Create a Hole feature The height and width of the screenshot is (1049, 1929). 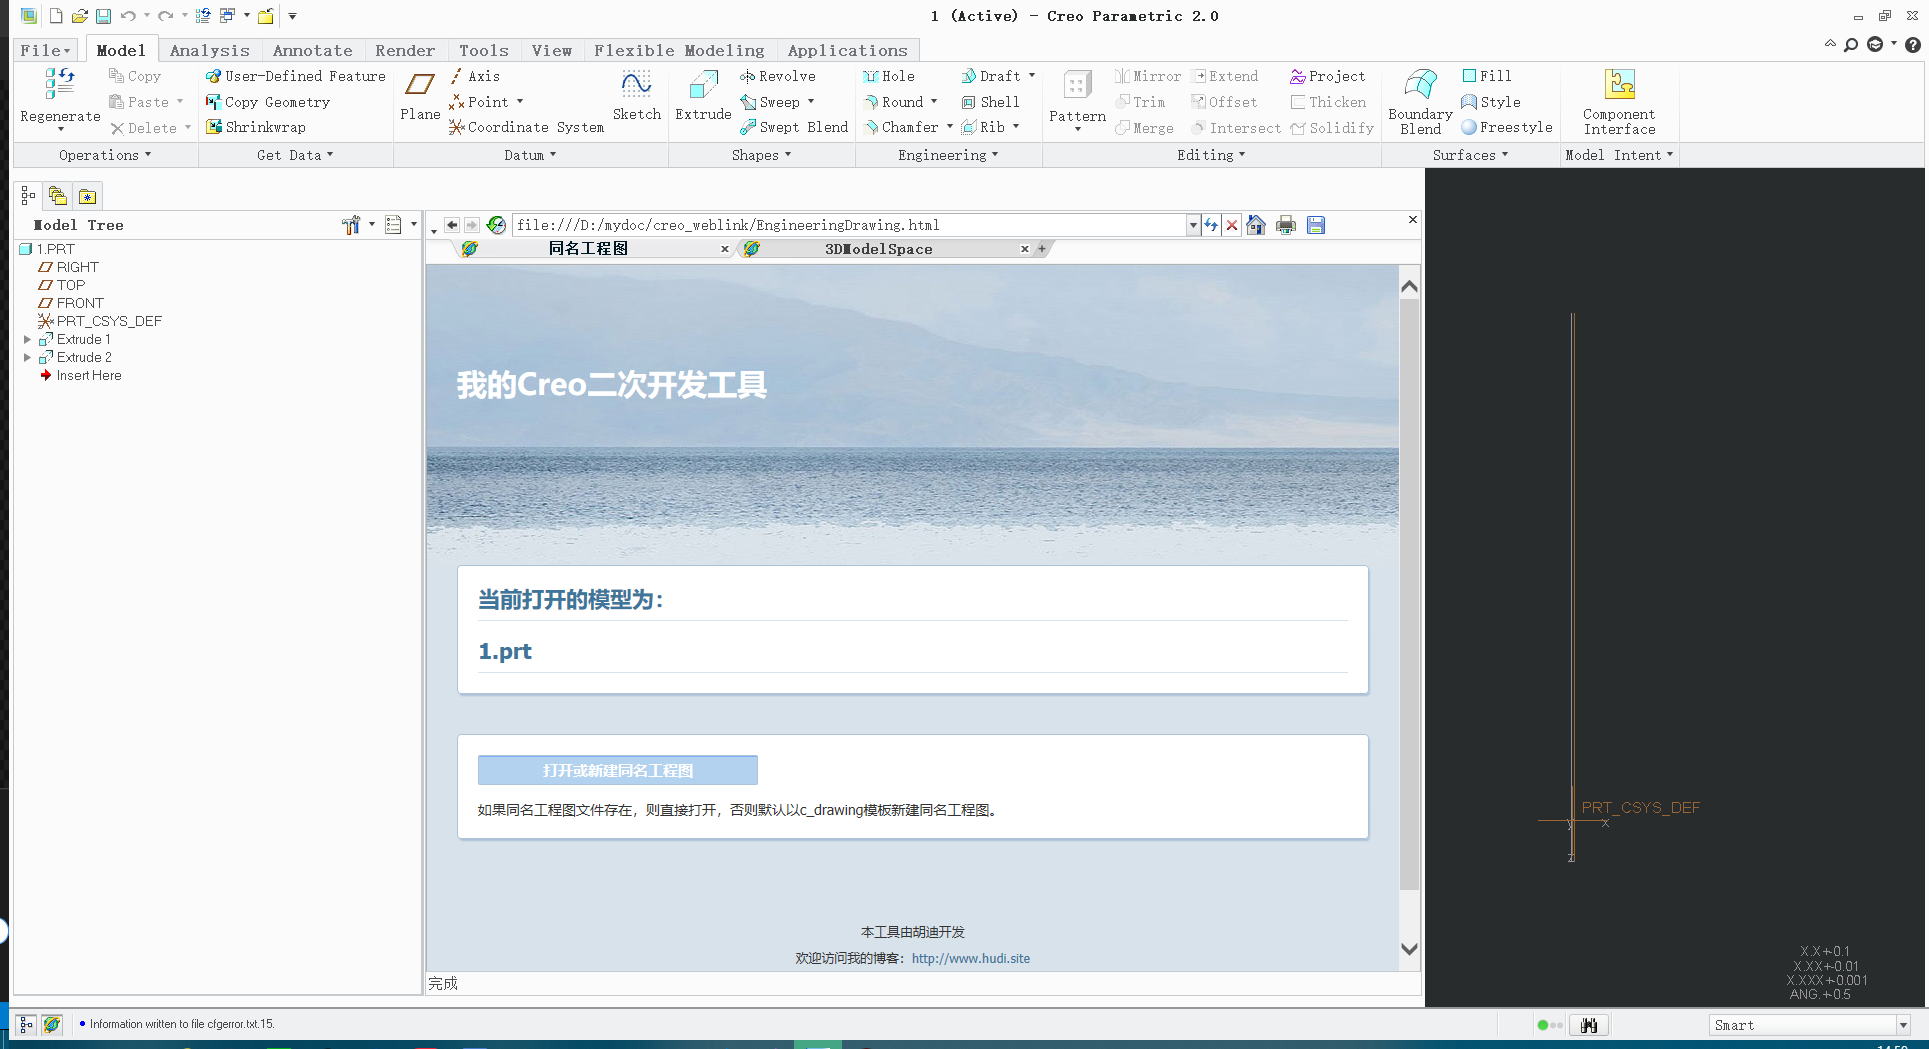pos(889,76)
